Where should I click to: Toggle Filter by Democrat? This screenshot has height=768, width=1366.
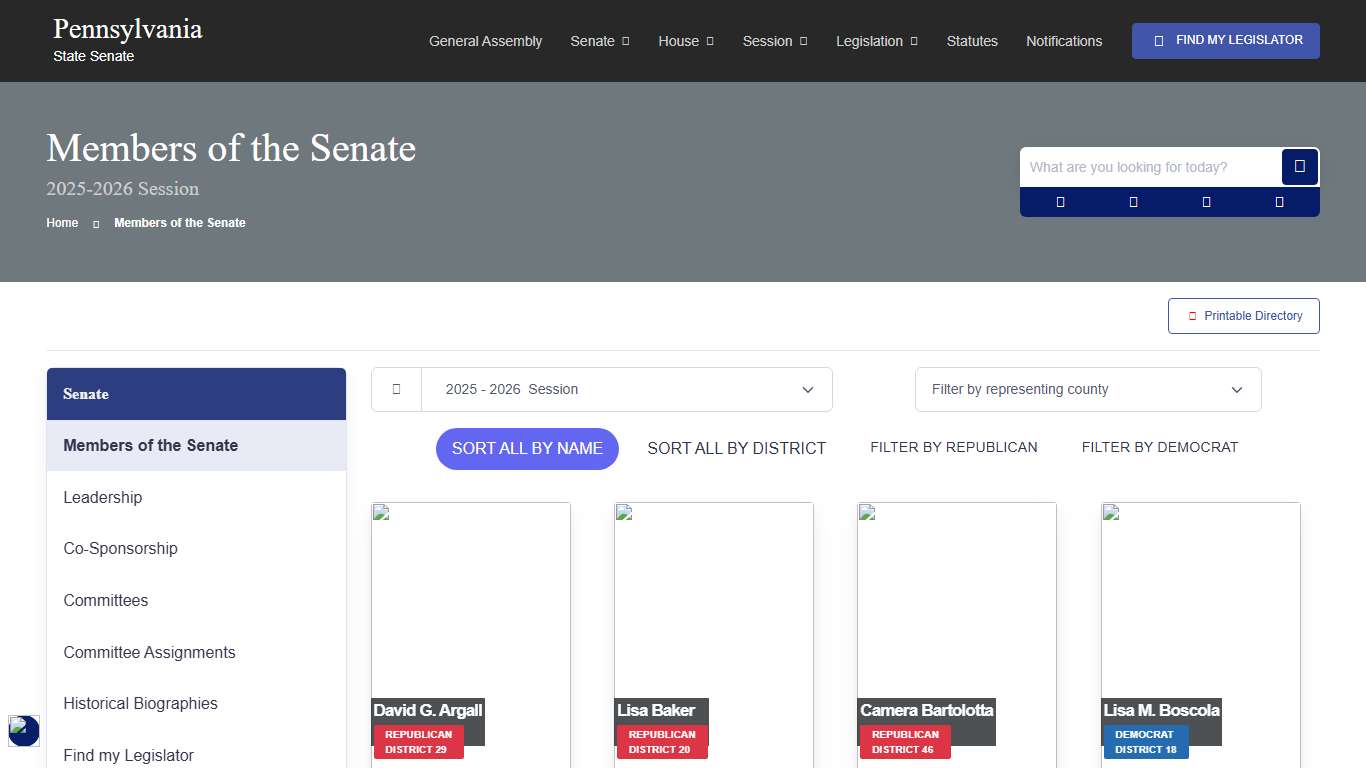tap(1160, 447)
